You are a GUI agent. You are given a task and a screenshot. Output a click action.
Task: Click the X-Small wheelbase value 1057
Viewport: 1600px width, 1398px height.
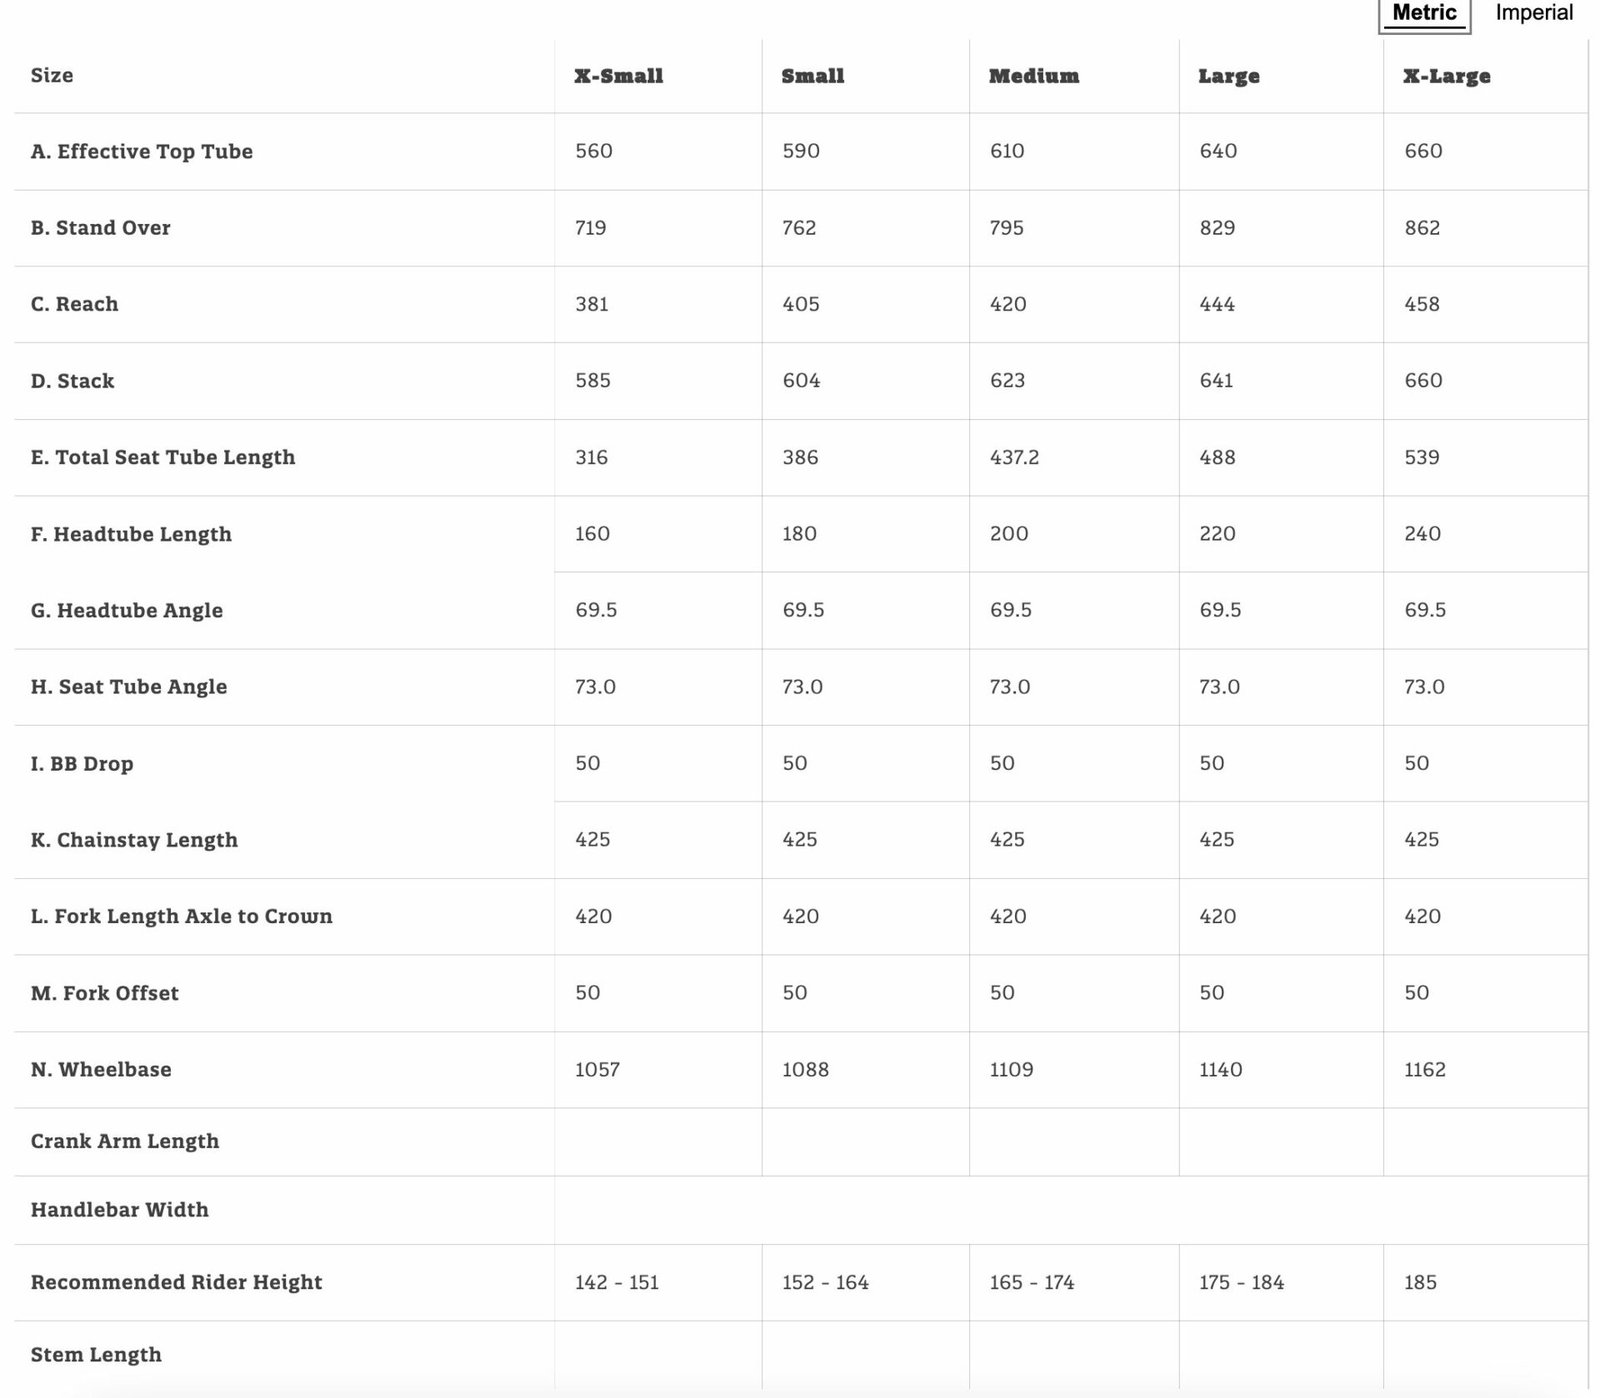click(x=597, y=1070)
